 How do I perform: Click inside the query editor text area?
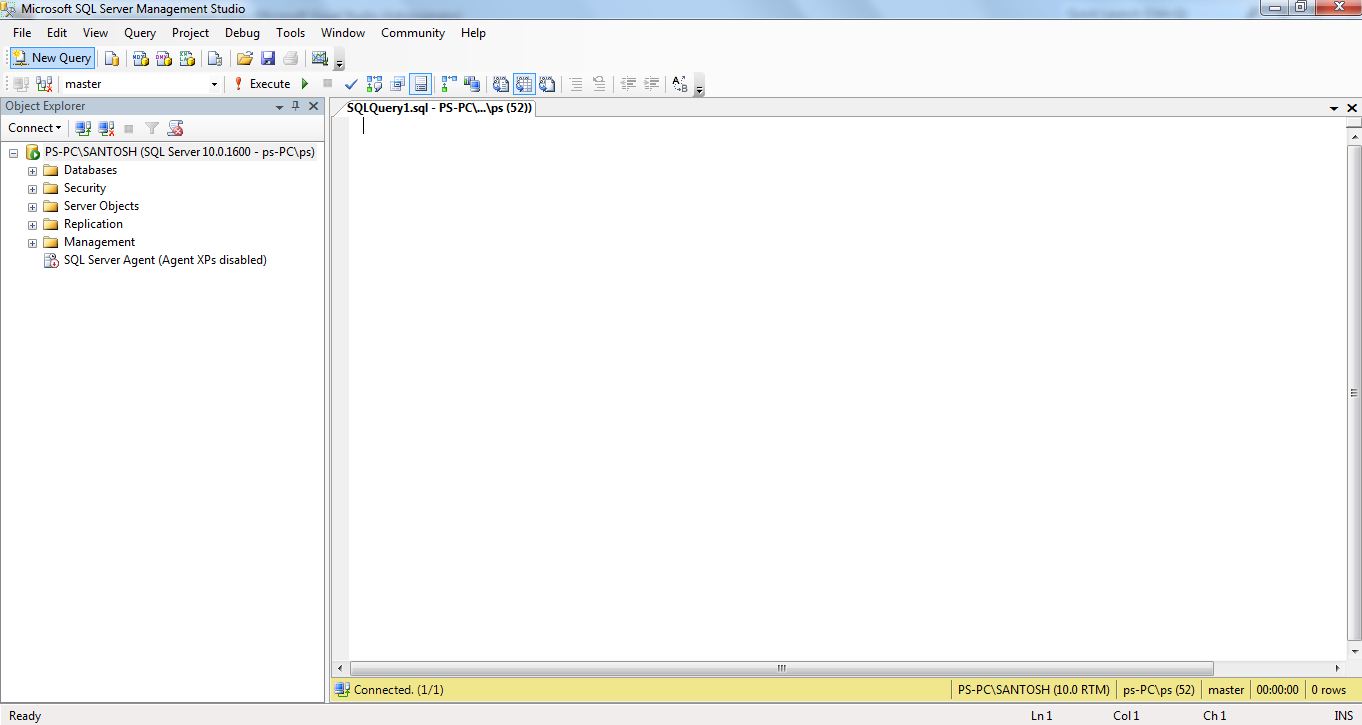[847, 388]
